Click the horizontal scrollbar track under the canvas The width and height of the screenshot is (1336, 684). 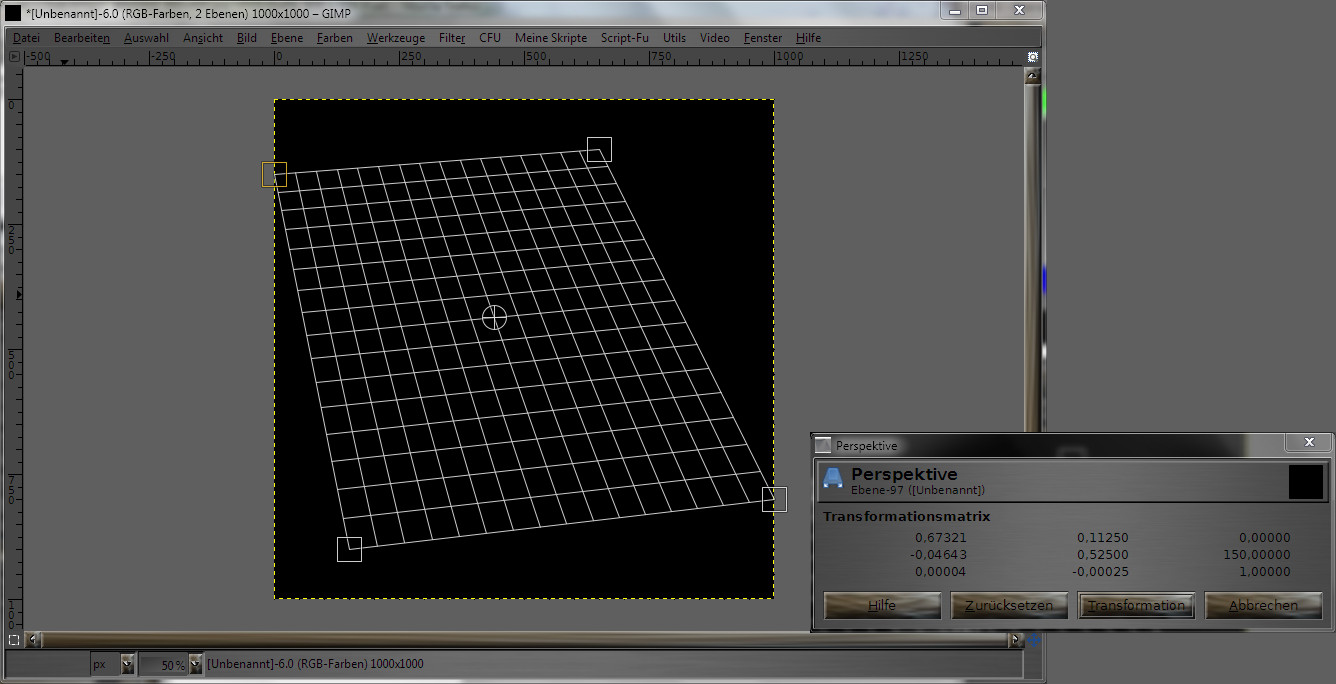520,640
